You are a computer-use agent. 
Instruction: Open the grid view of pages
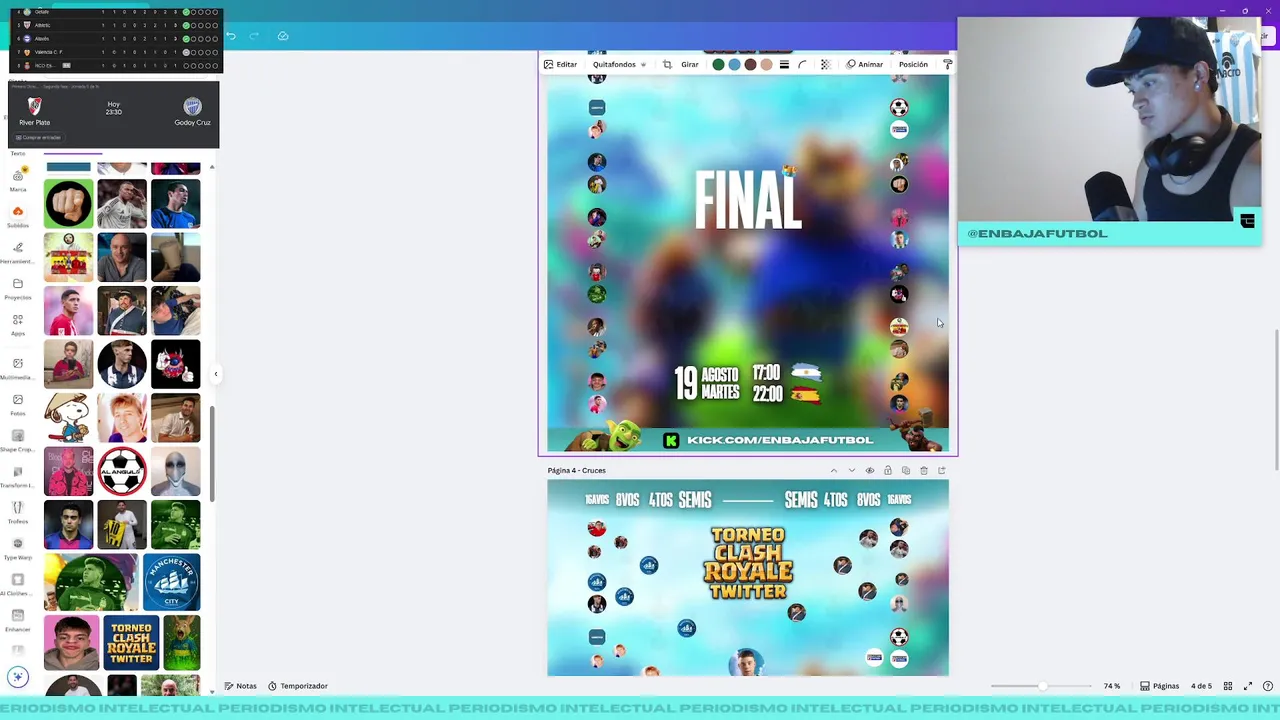[1228, 686]
